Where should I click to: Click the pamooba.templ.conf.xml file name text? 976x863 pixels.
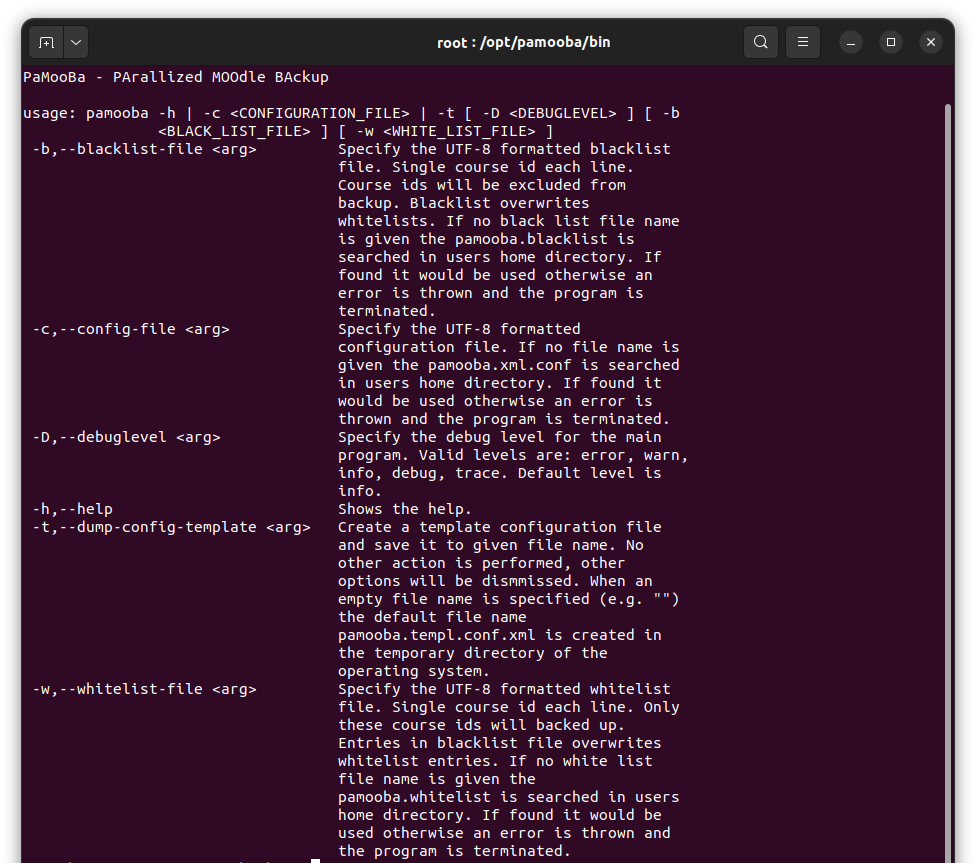point(436,635)
